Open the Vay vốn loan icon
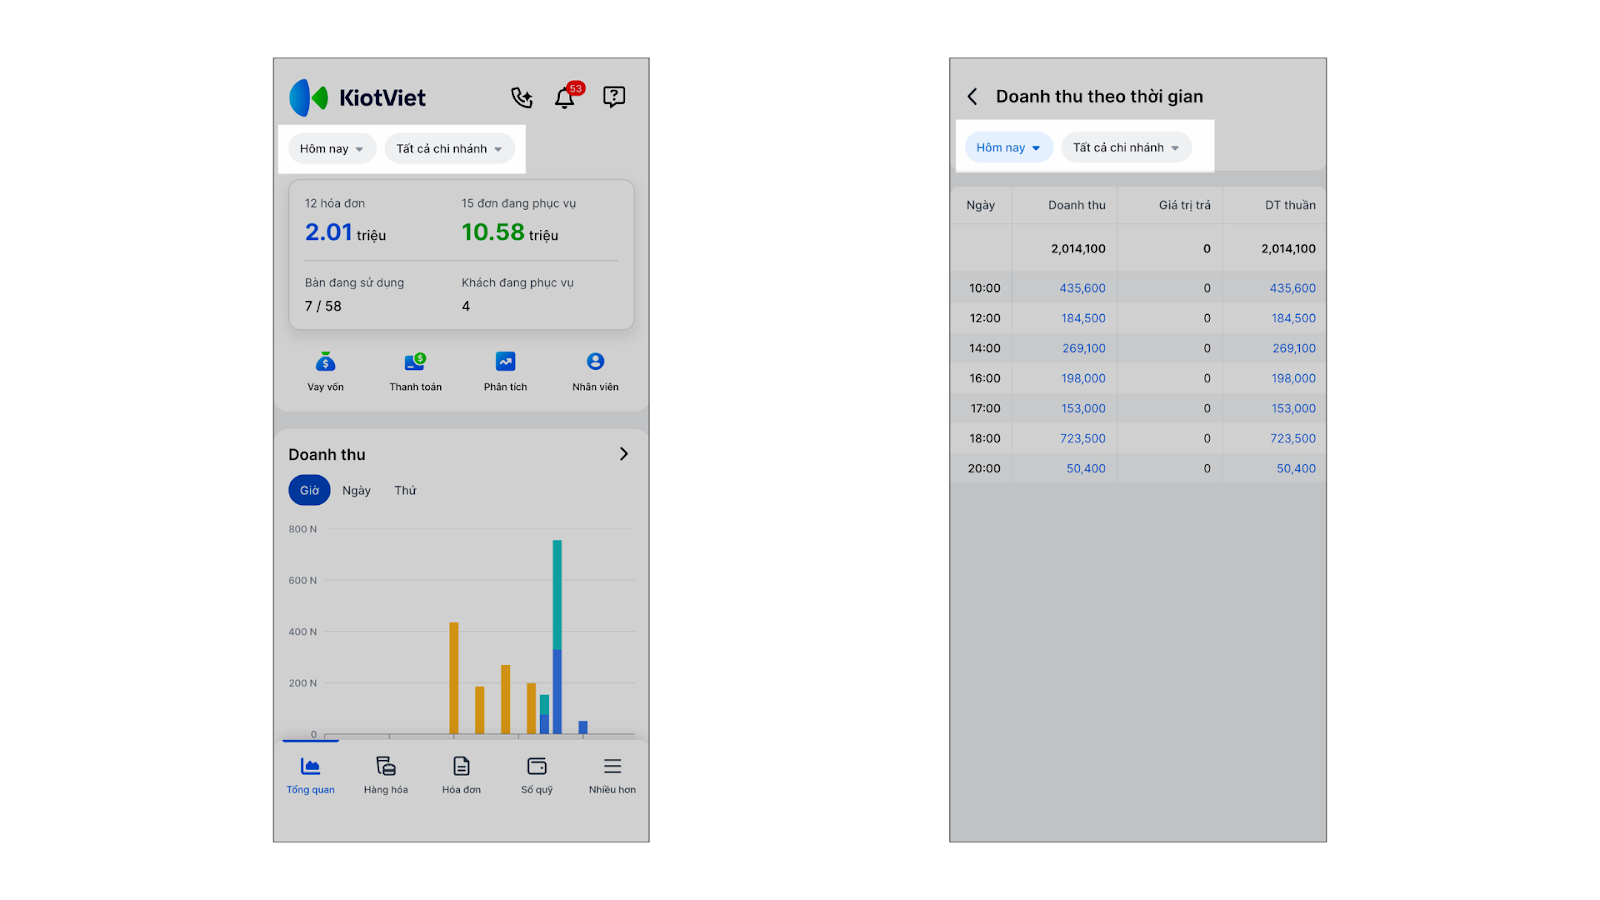 pyautogui.click(x=325, y=372)
